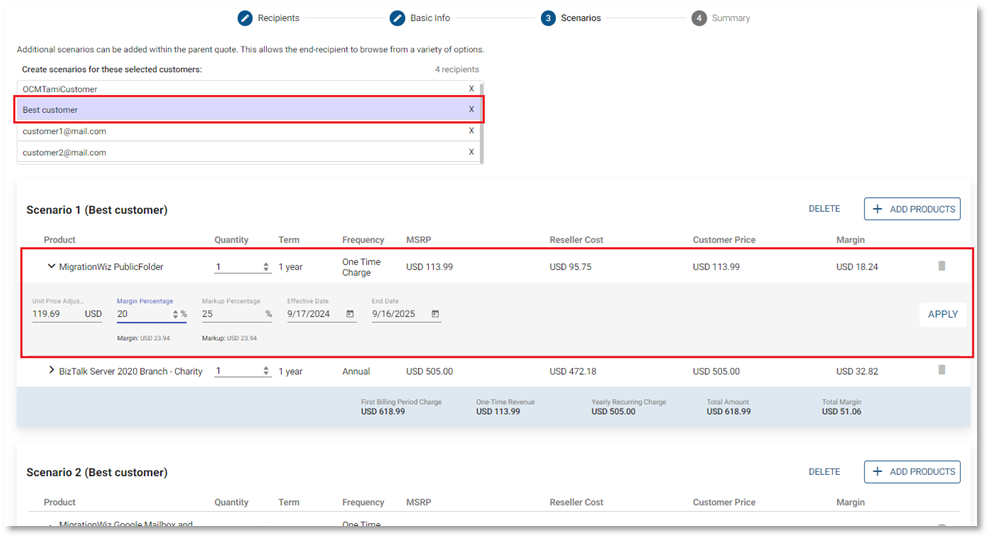Open the Basic Info step pencil icon

(x=397, y=18)
